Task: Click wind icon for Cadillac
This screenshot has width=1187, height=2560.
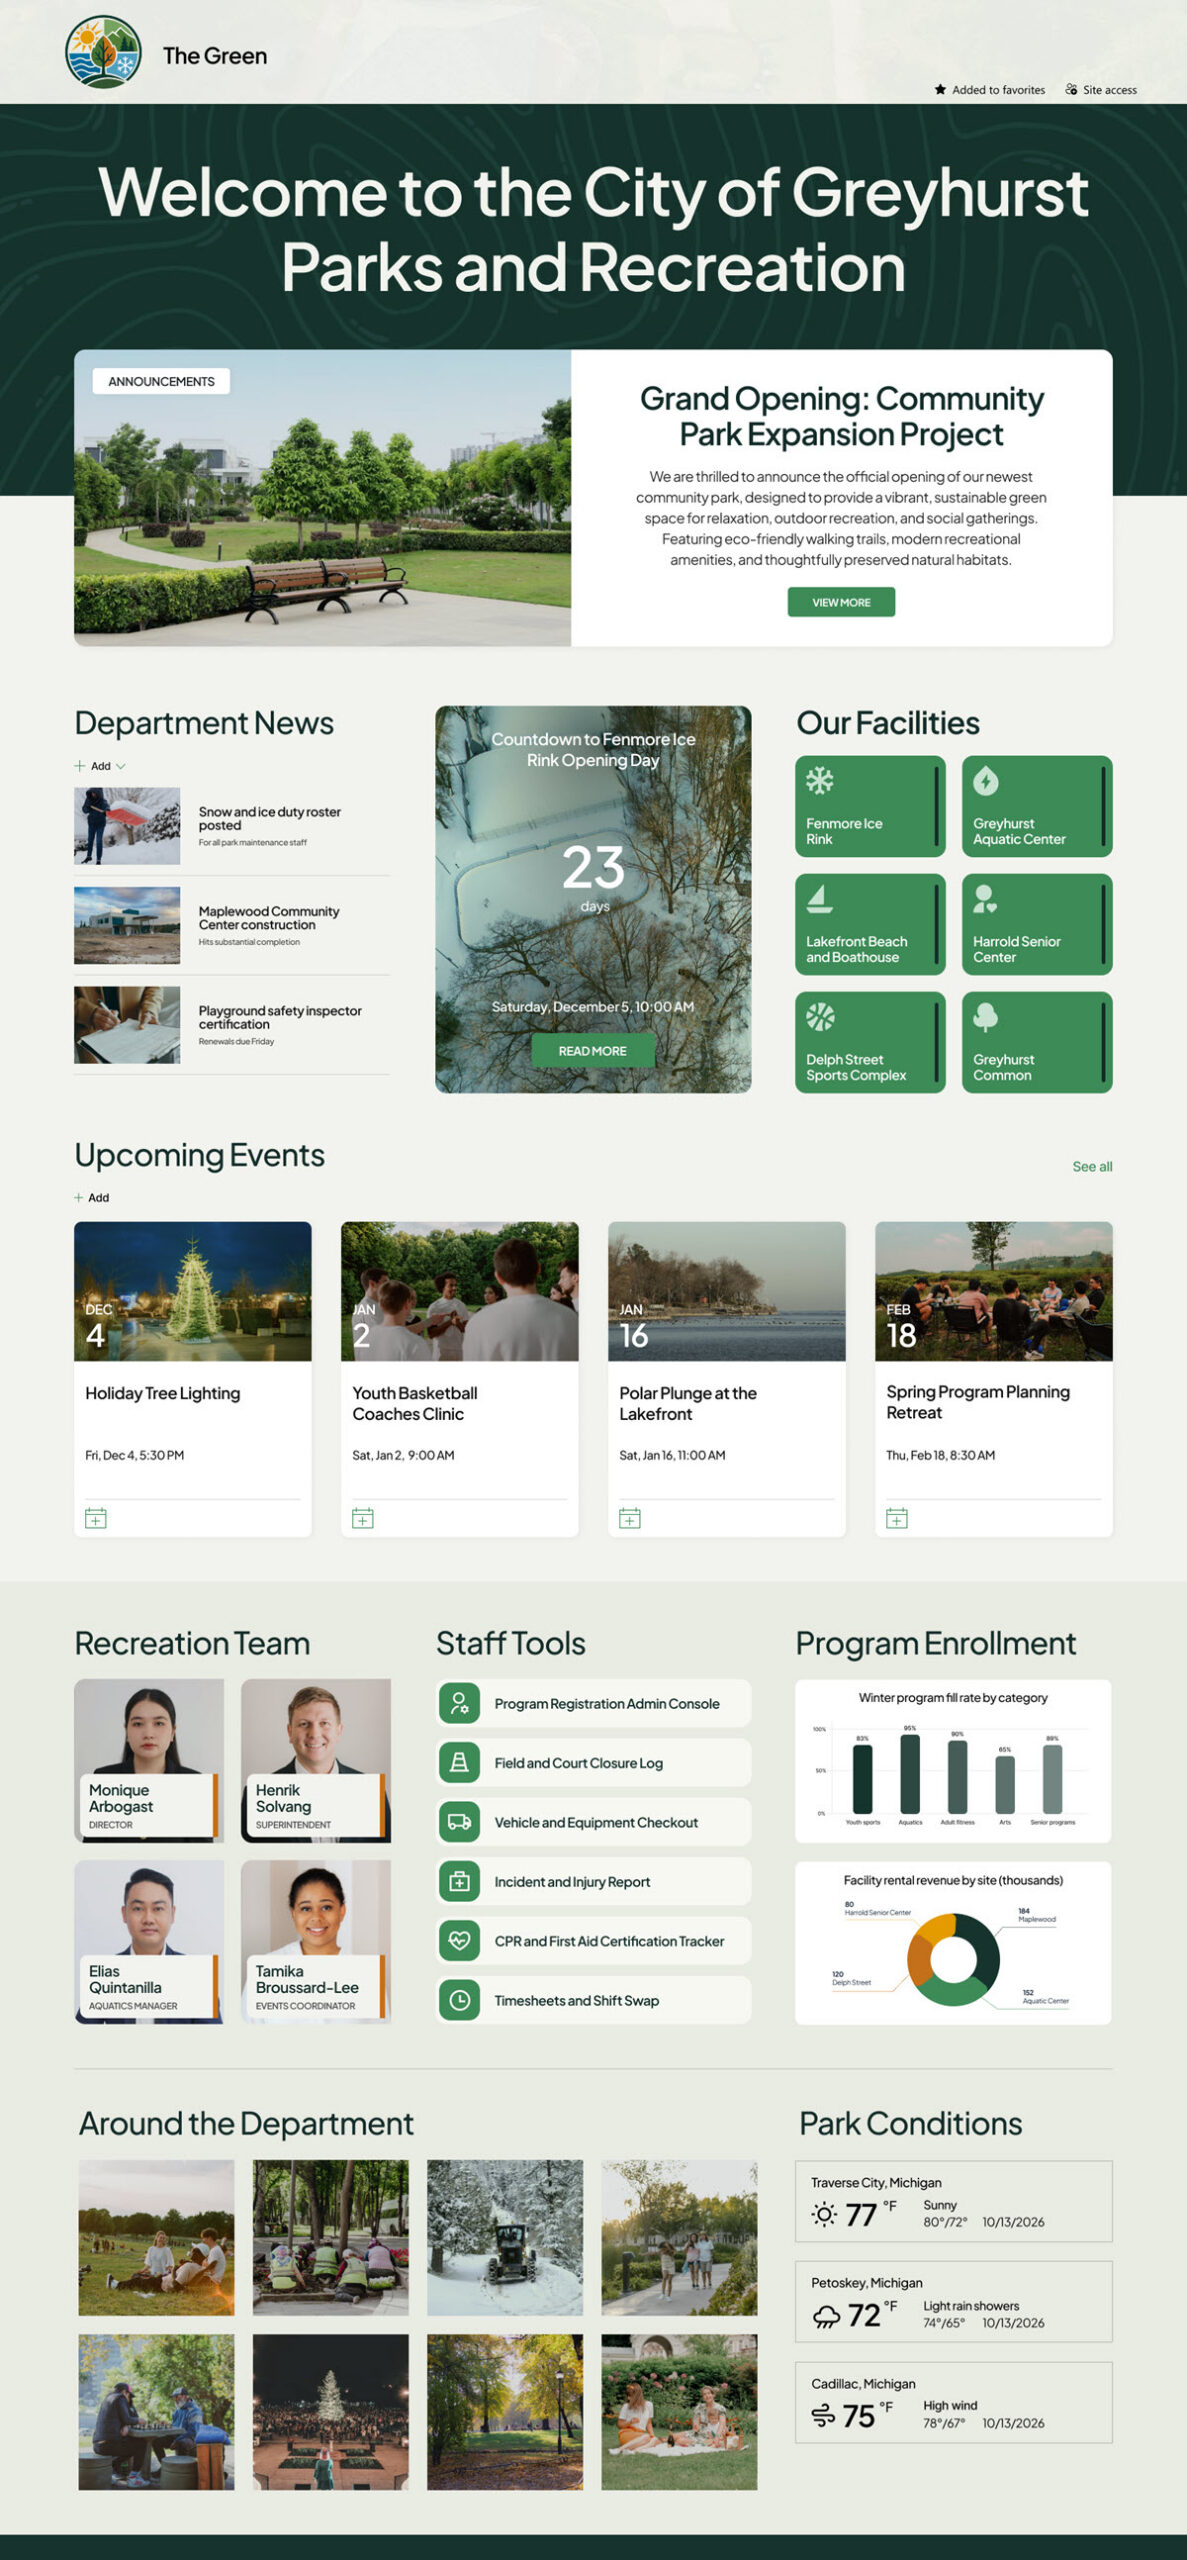Action: click(823, 2416)
